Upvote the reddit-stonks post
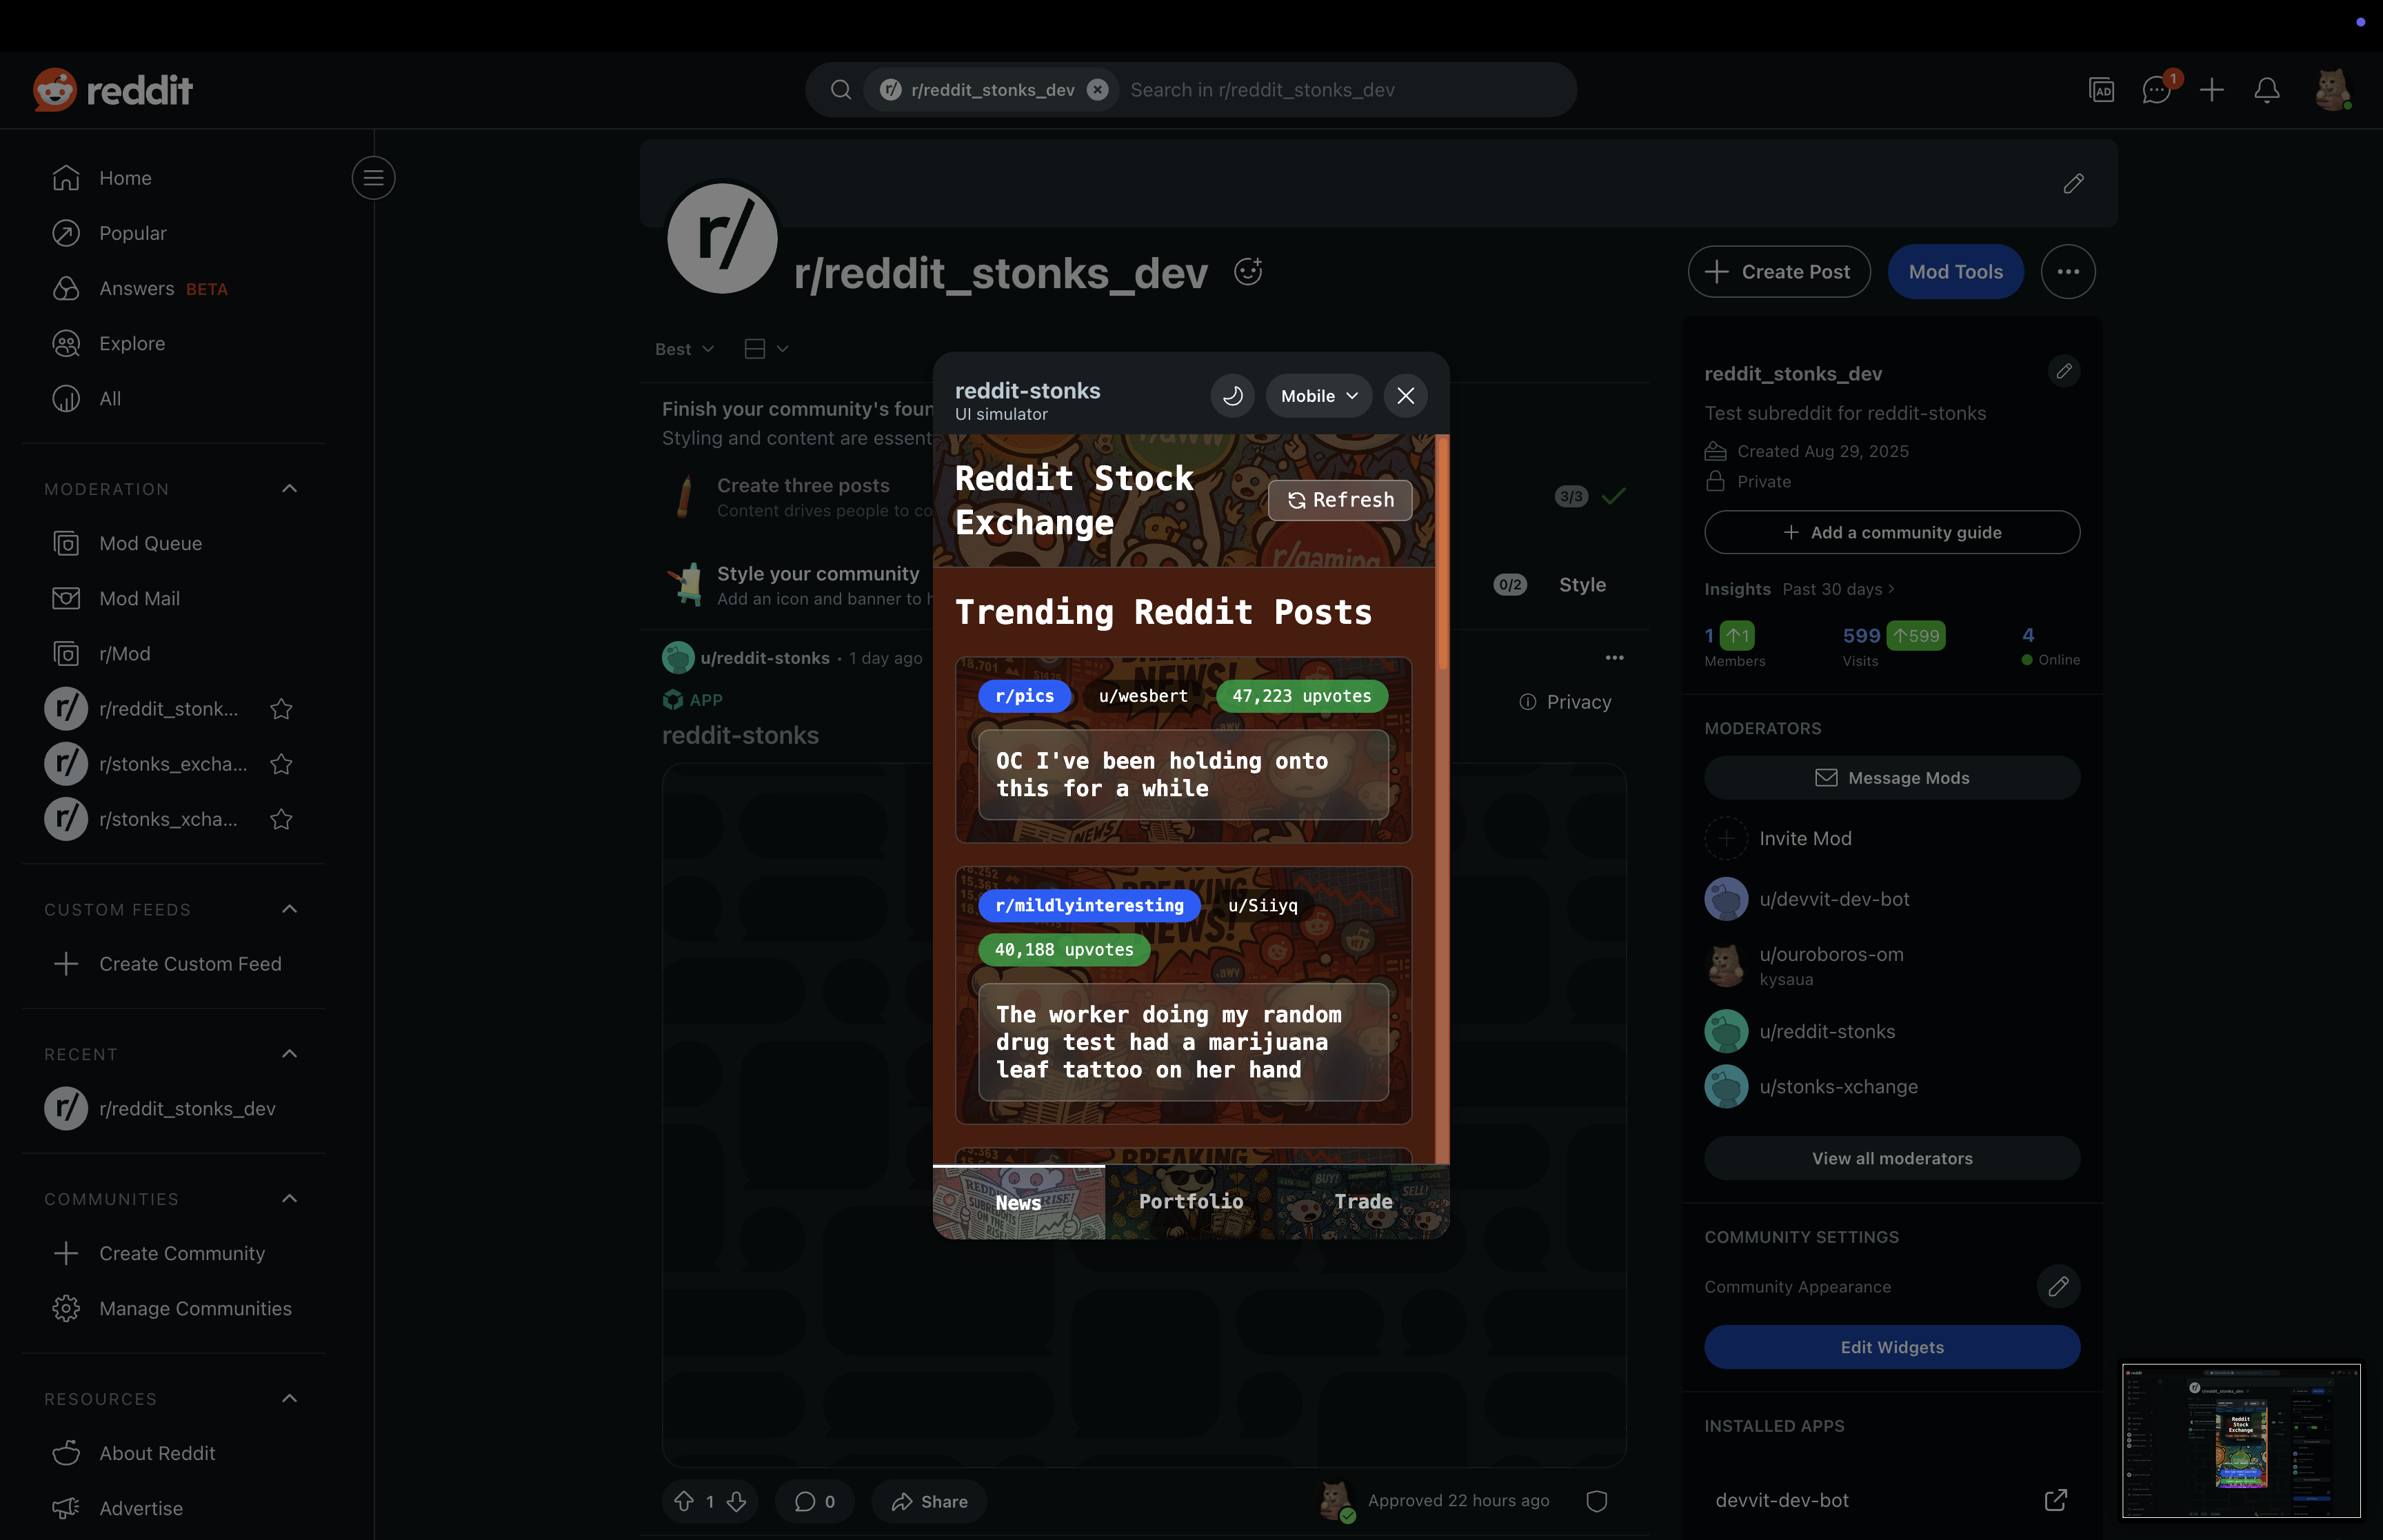Screen dimensions: 2383x1540 click(x=684, y=1501)
